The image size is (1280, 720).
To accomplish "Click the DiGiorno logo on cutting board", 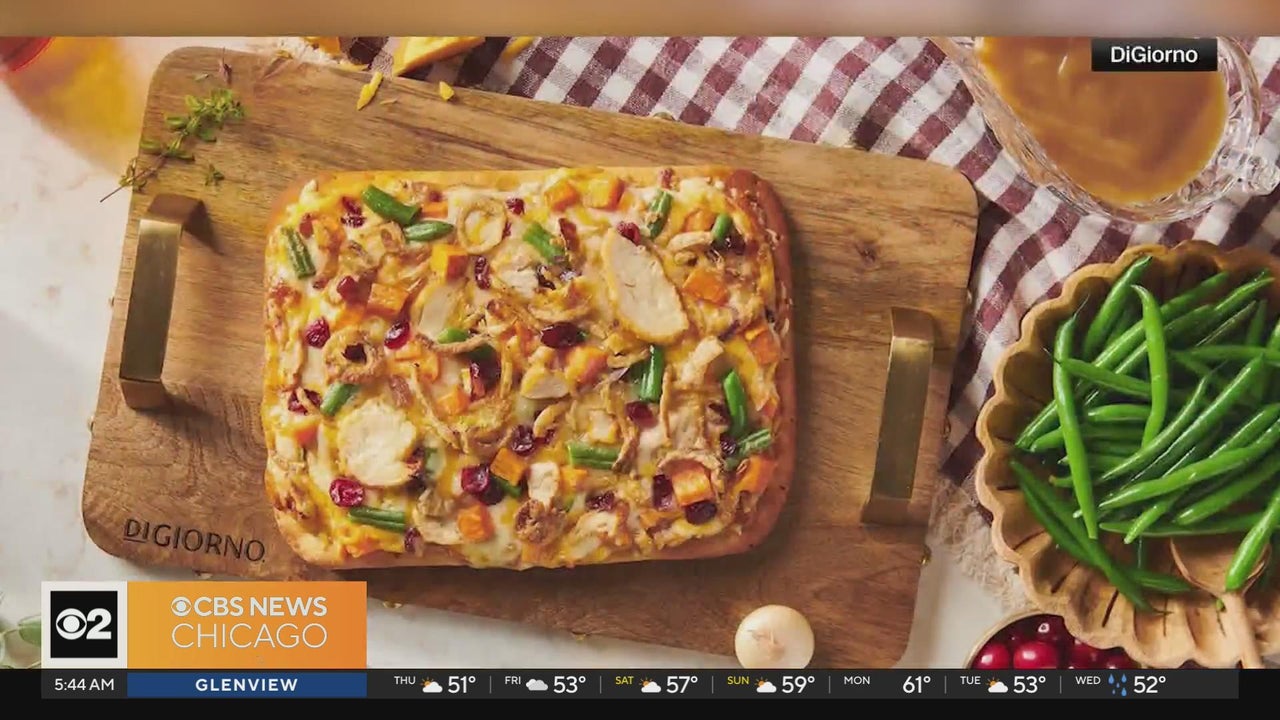I will point(193,539).
